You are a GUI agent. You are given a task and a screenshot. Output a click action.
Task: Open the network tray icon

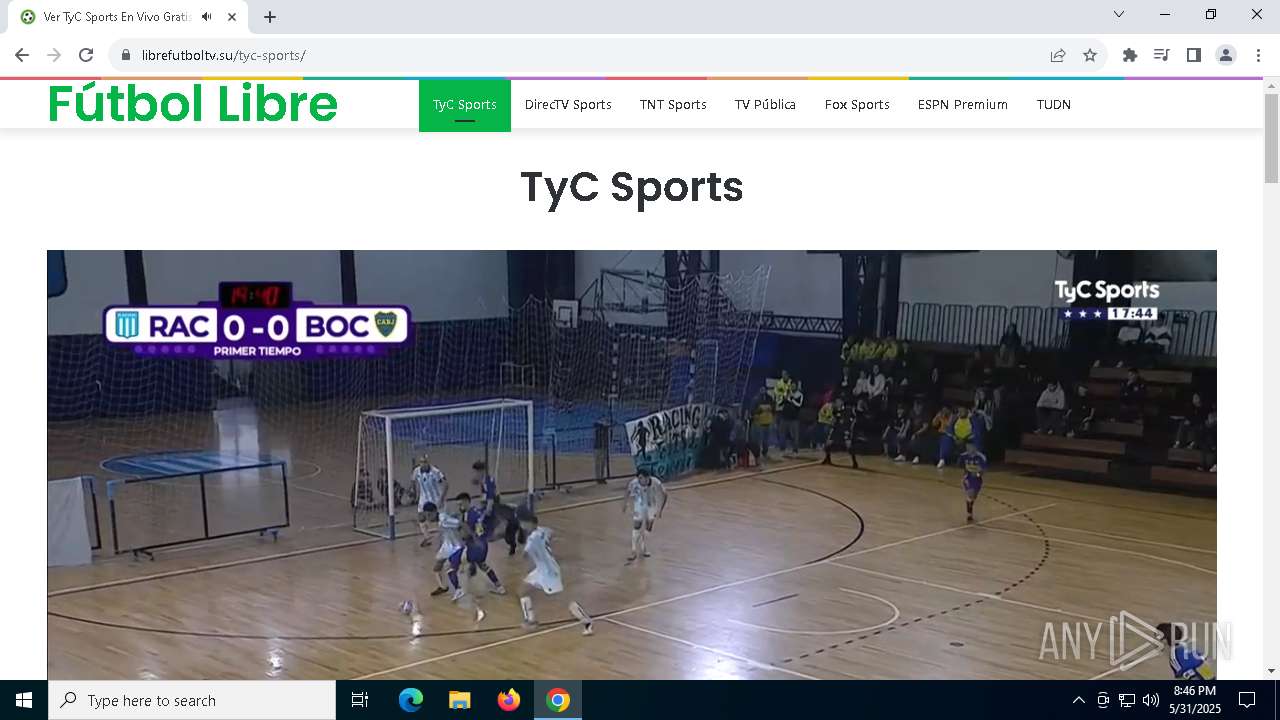pos(1127,700)
